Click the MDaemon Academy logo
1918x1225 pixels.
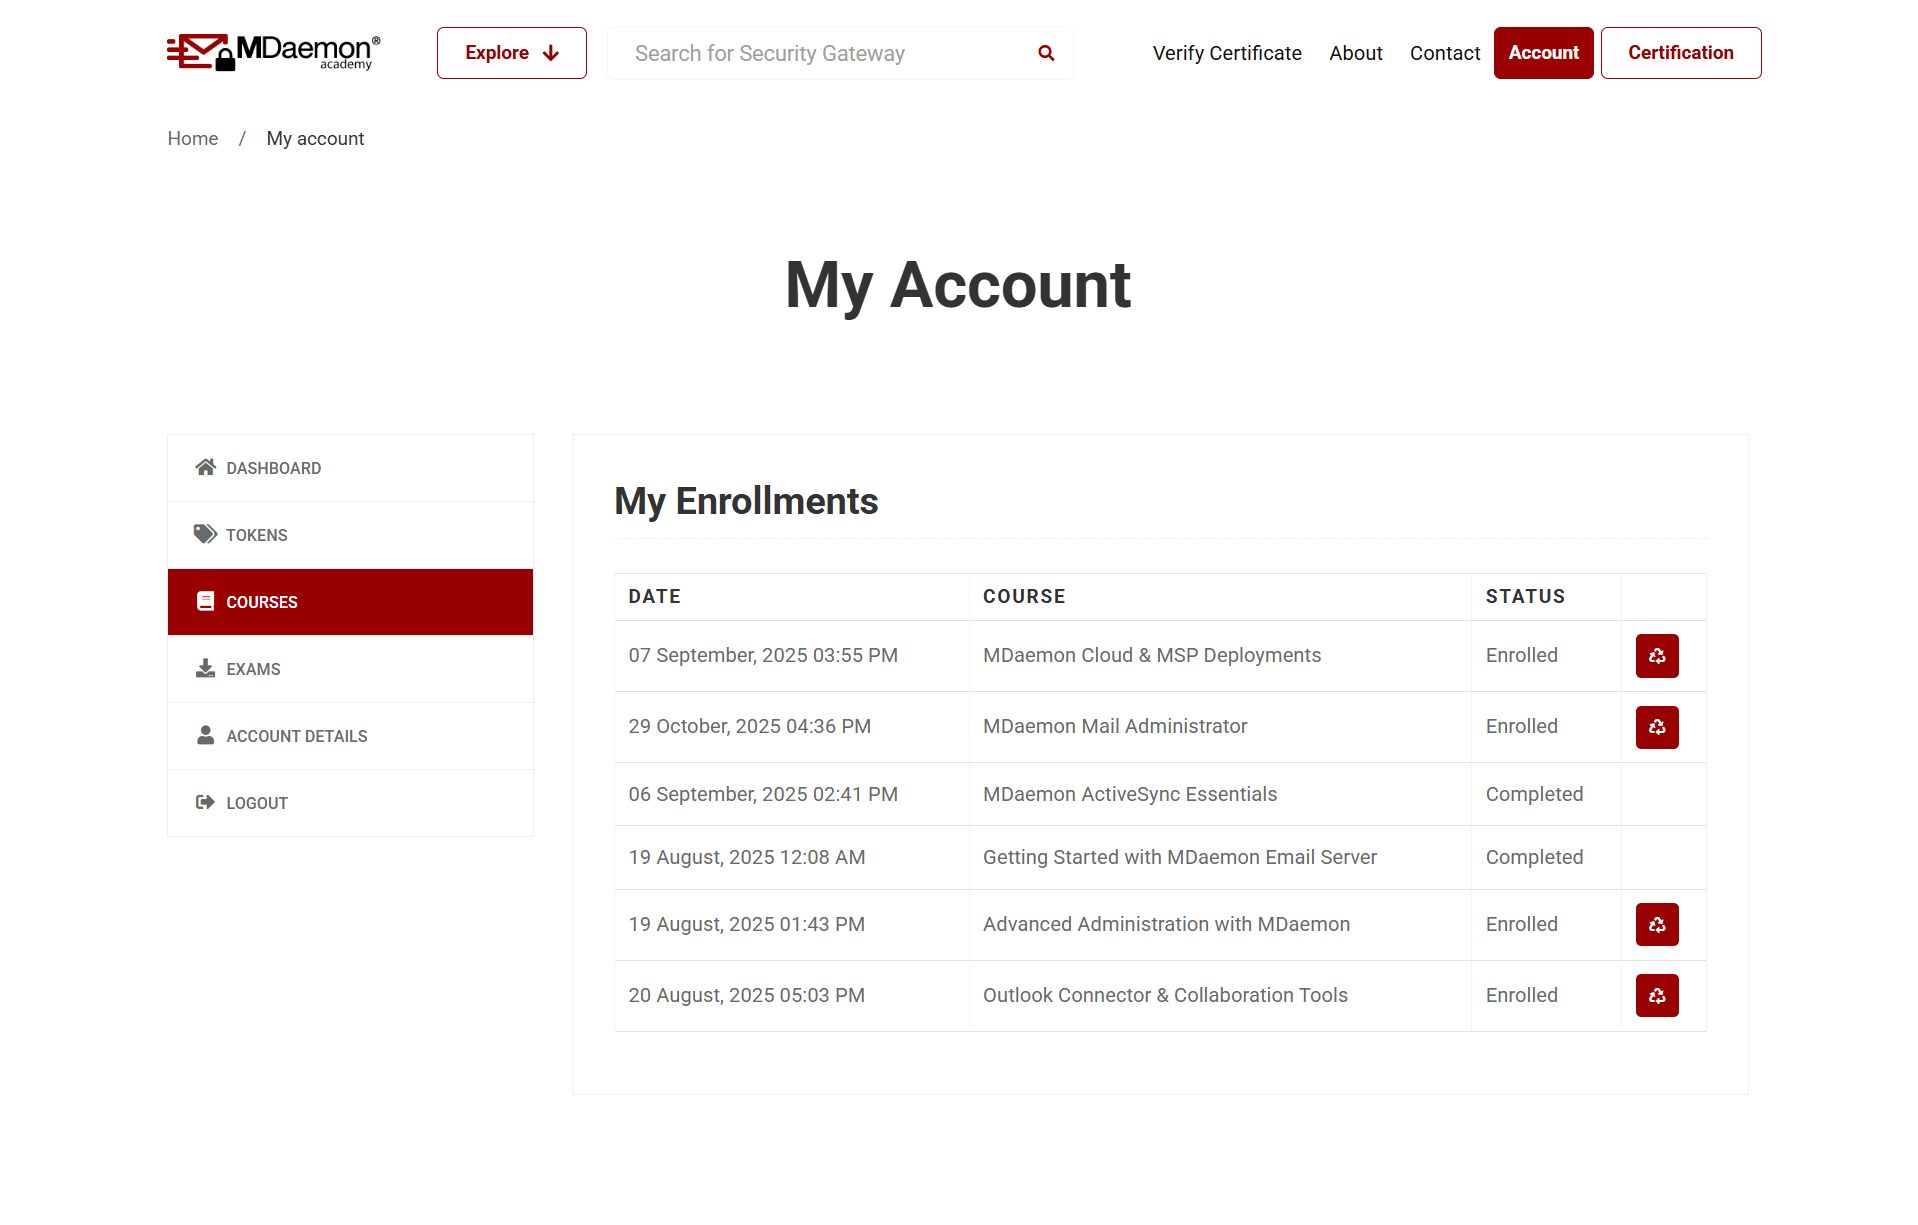click(x=273, y=52)
